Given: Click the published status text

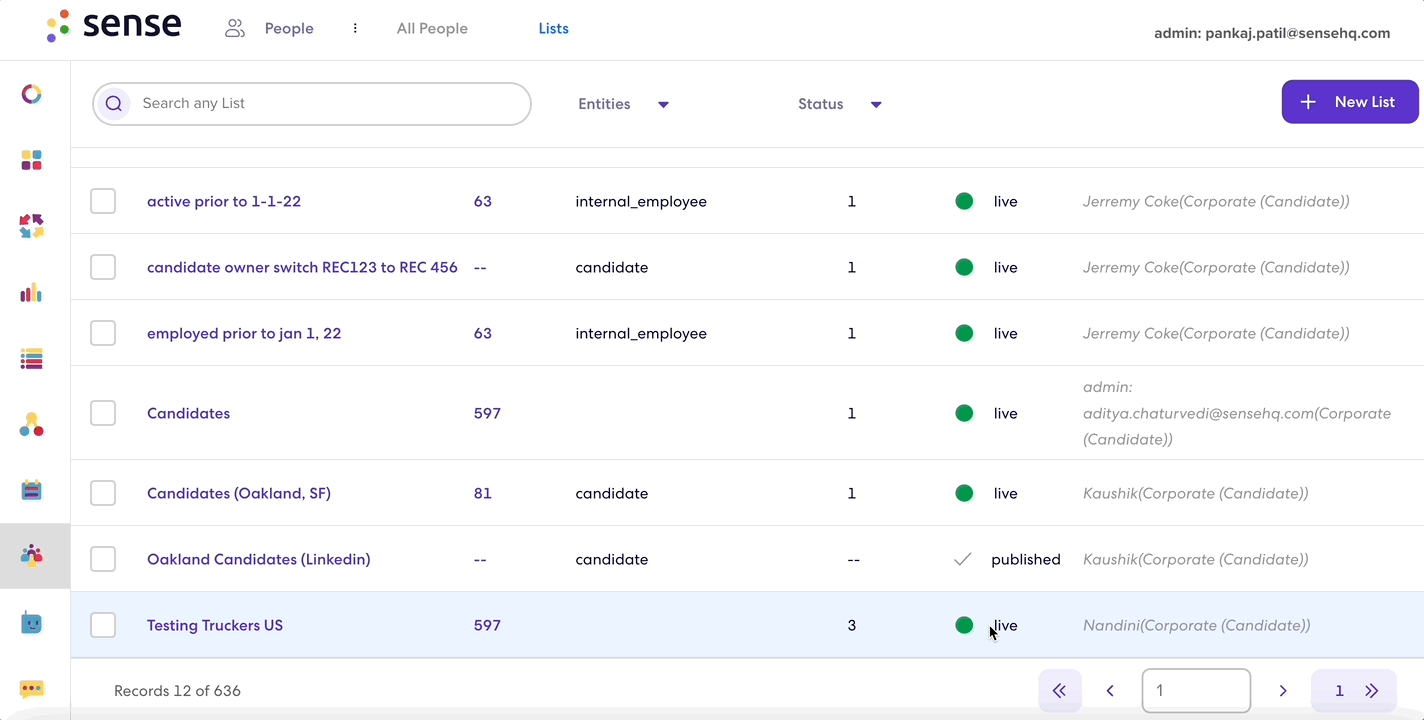Looking at the screenshot, I should 1026,559.
